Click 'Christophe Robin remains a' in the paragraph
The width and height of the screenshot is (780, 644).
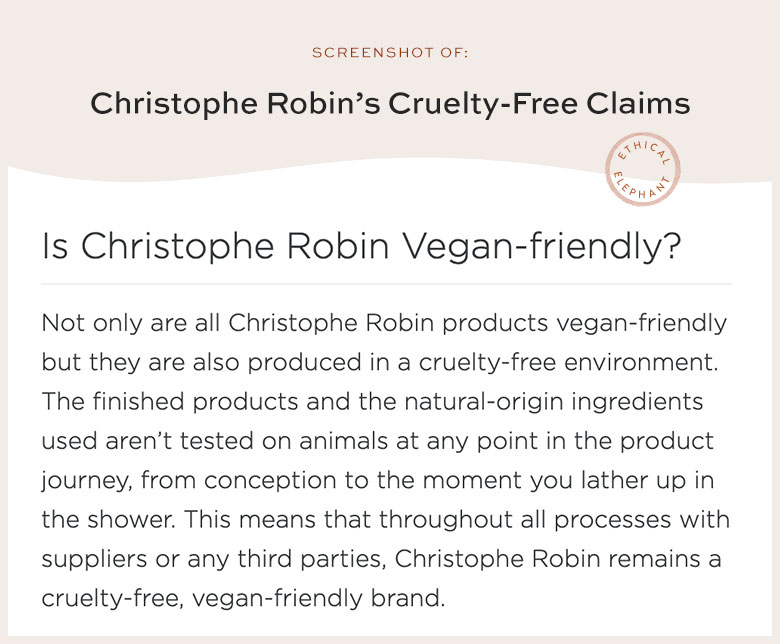pos(558,558)
